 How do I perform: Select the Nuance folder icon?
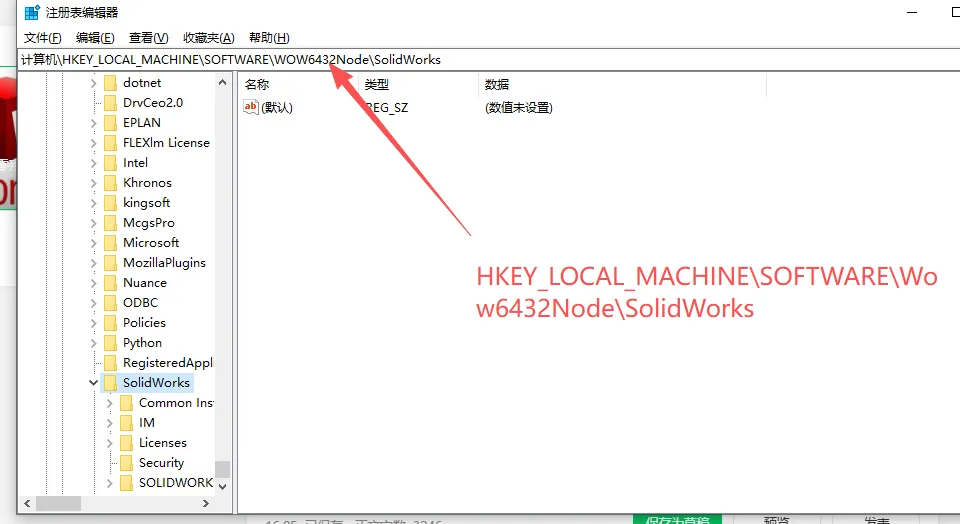(110, 283)
